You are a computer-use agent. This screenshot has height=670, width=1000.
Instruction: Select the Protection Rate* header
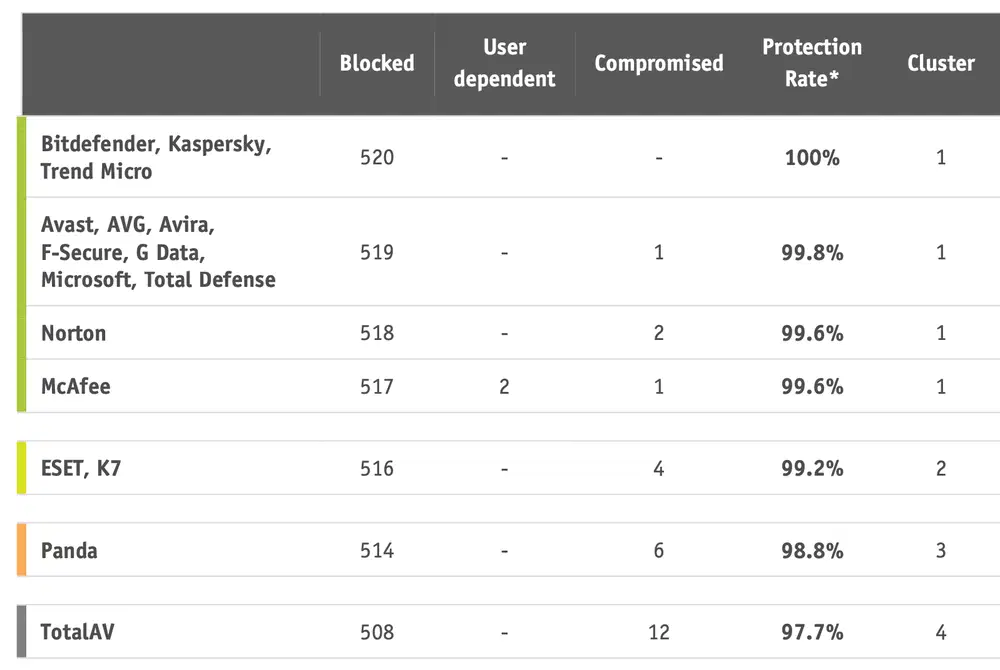811,63
